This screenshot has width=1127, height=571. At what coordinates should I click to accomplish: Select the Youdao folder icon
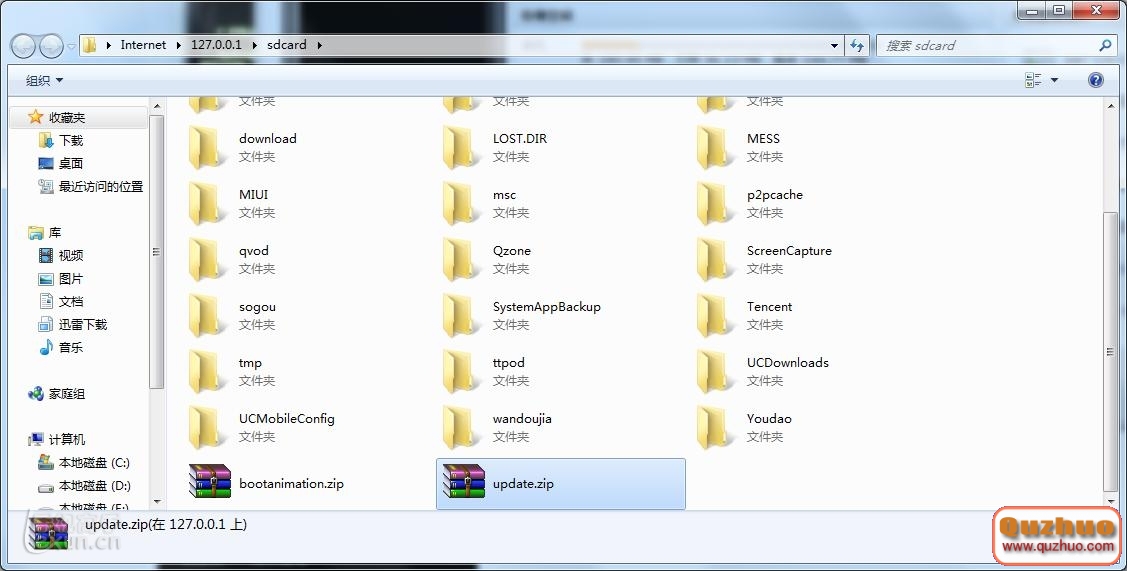[x=714, y=428]
